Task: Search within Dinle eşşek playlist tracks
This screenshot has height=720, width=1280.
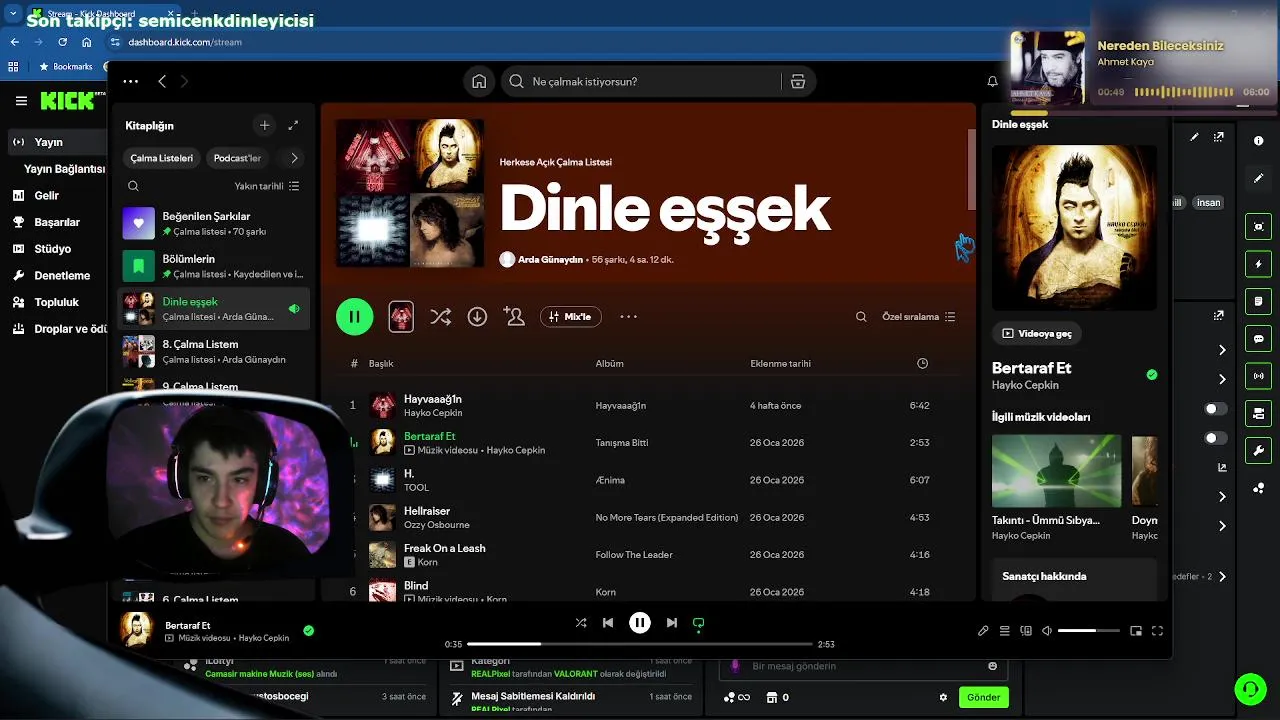Action: click(860, 316)
